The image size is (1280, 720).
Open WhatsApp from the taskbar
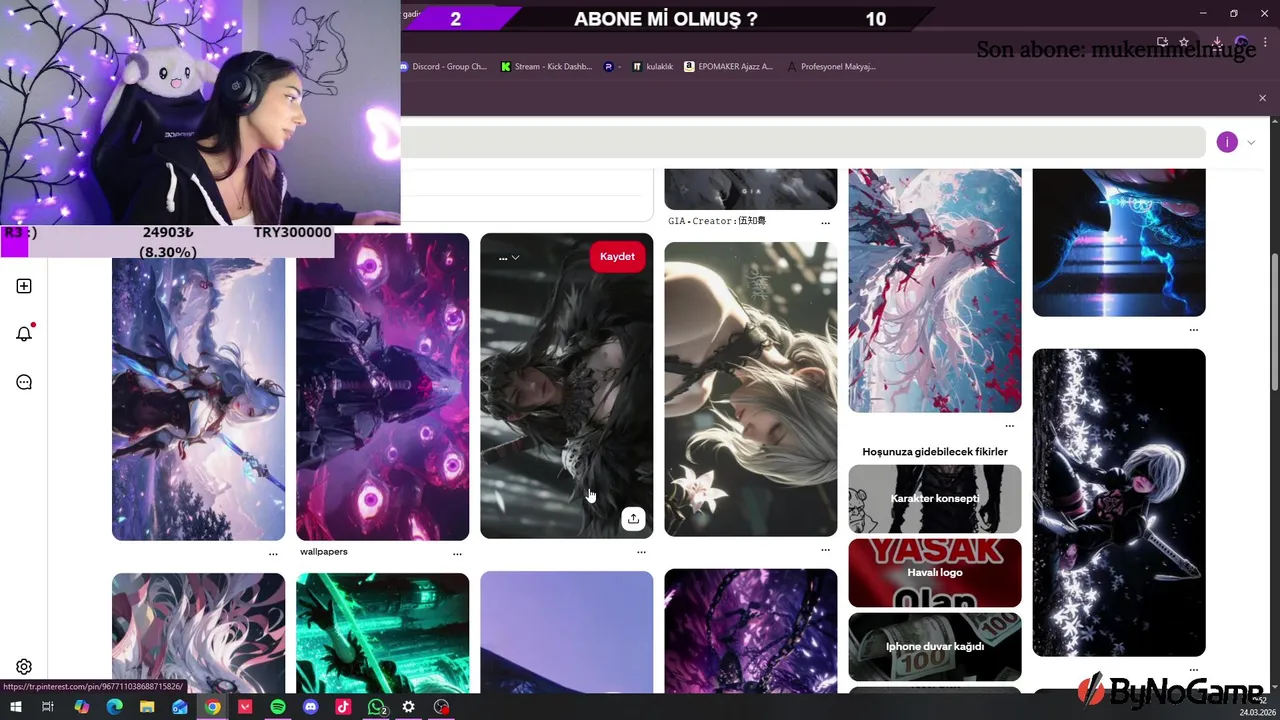pos(376,707)
